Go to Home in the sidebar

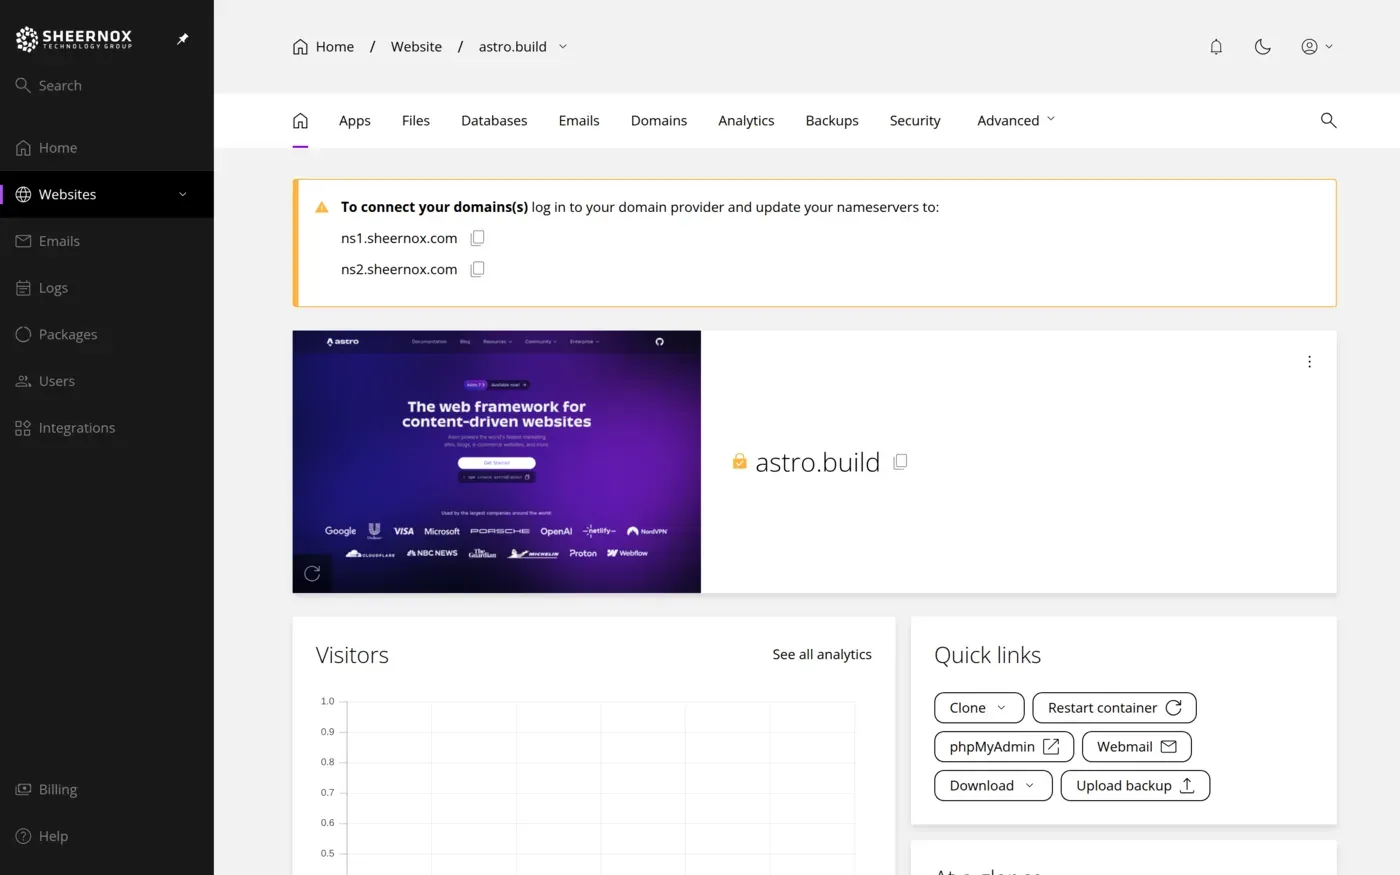click(x=107, y=148)
